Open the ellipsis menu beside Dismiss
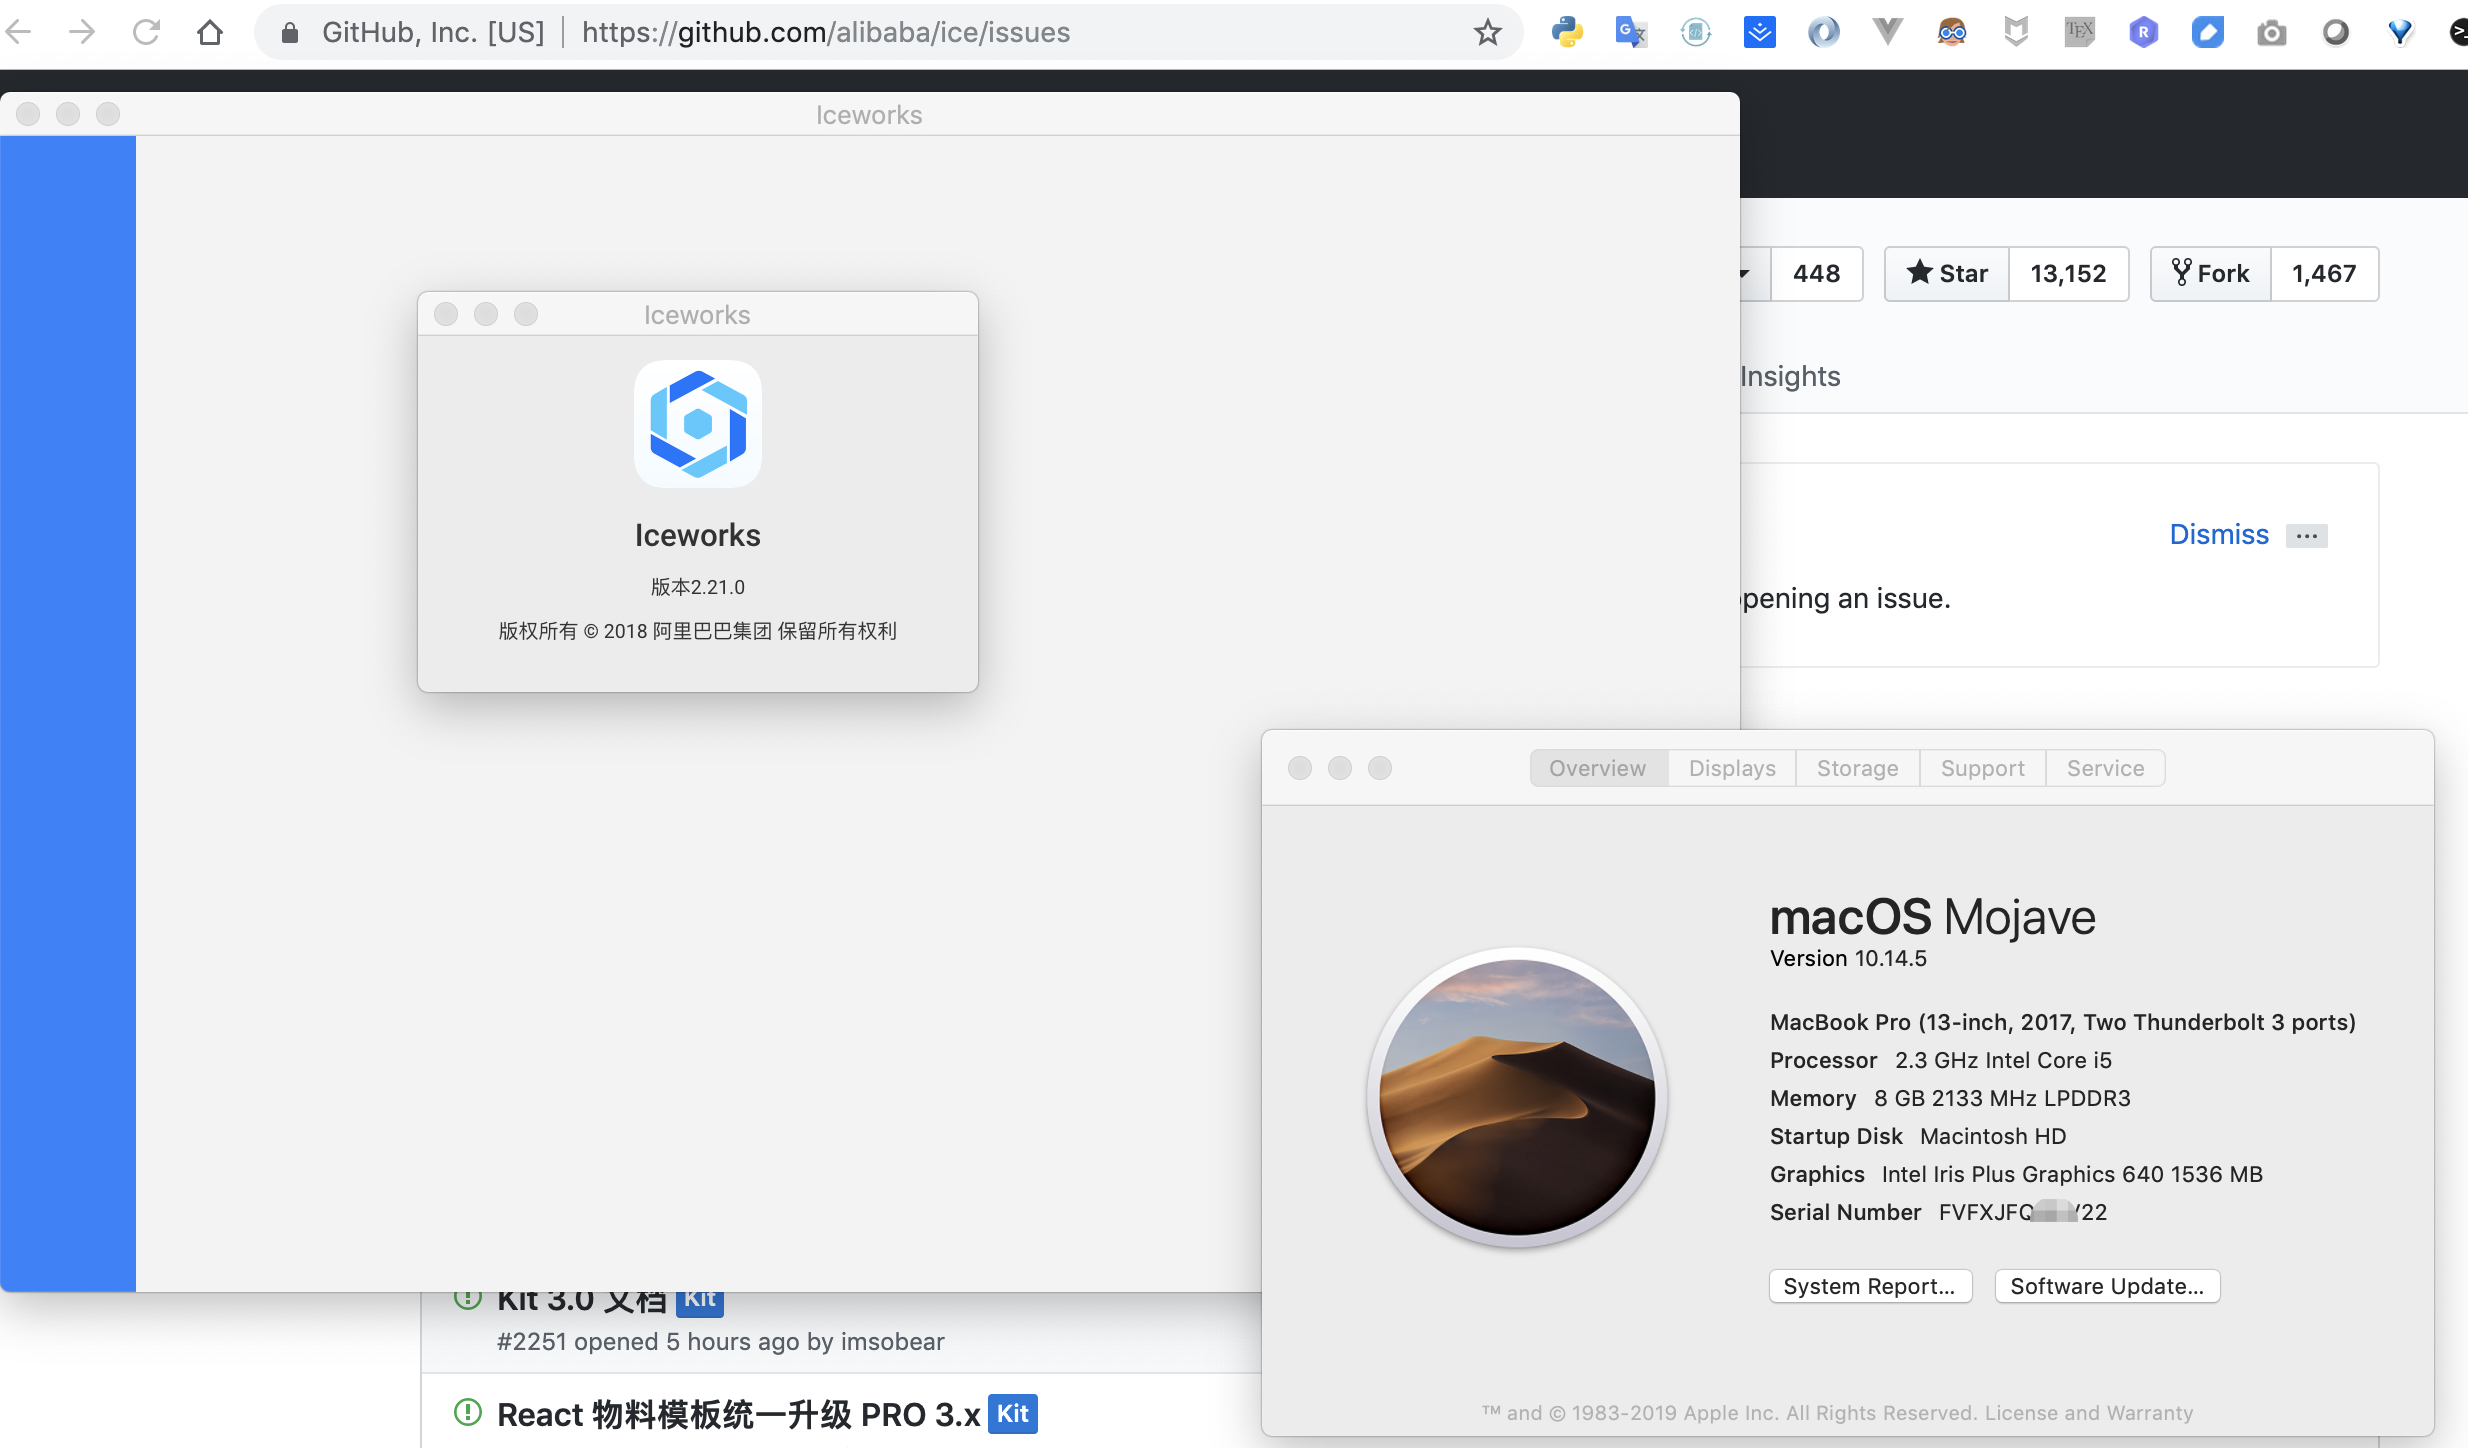2468x1448 pixels. 2306,536
